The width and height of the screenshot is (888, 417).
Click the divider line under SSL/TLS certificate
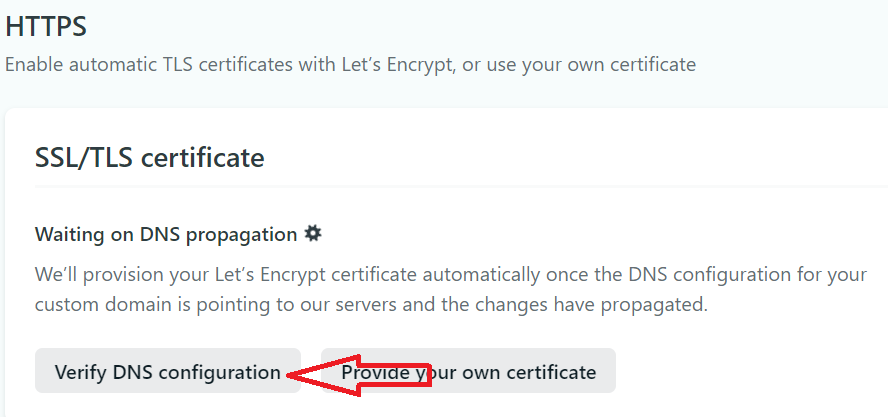point(461,186)
